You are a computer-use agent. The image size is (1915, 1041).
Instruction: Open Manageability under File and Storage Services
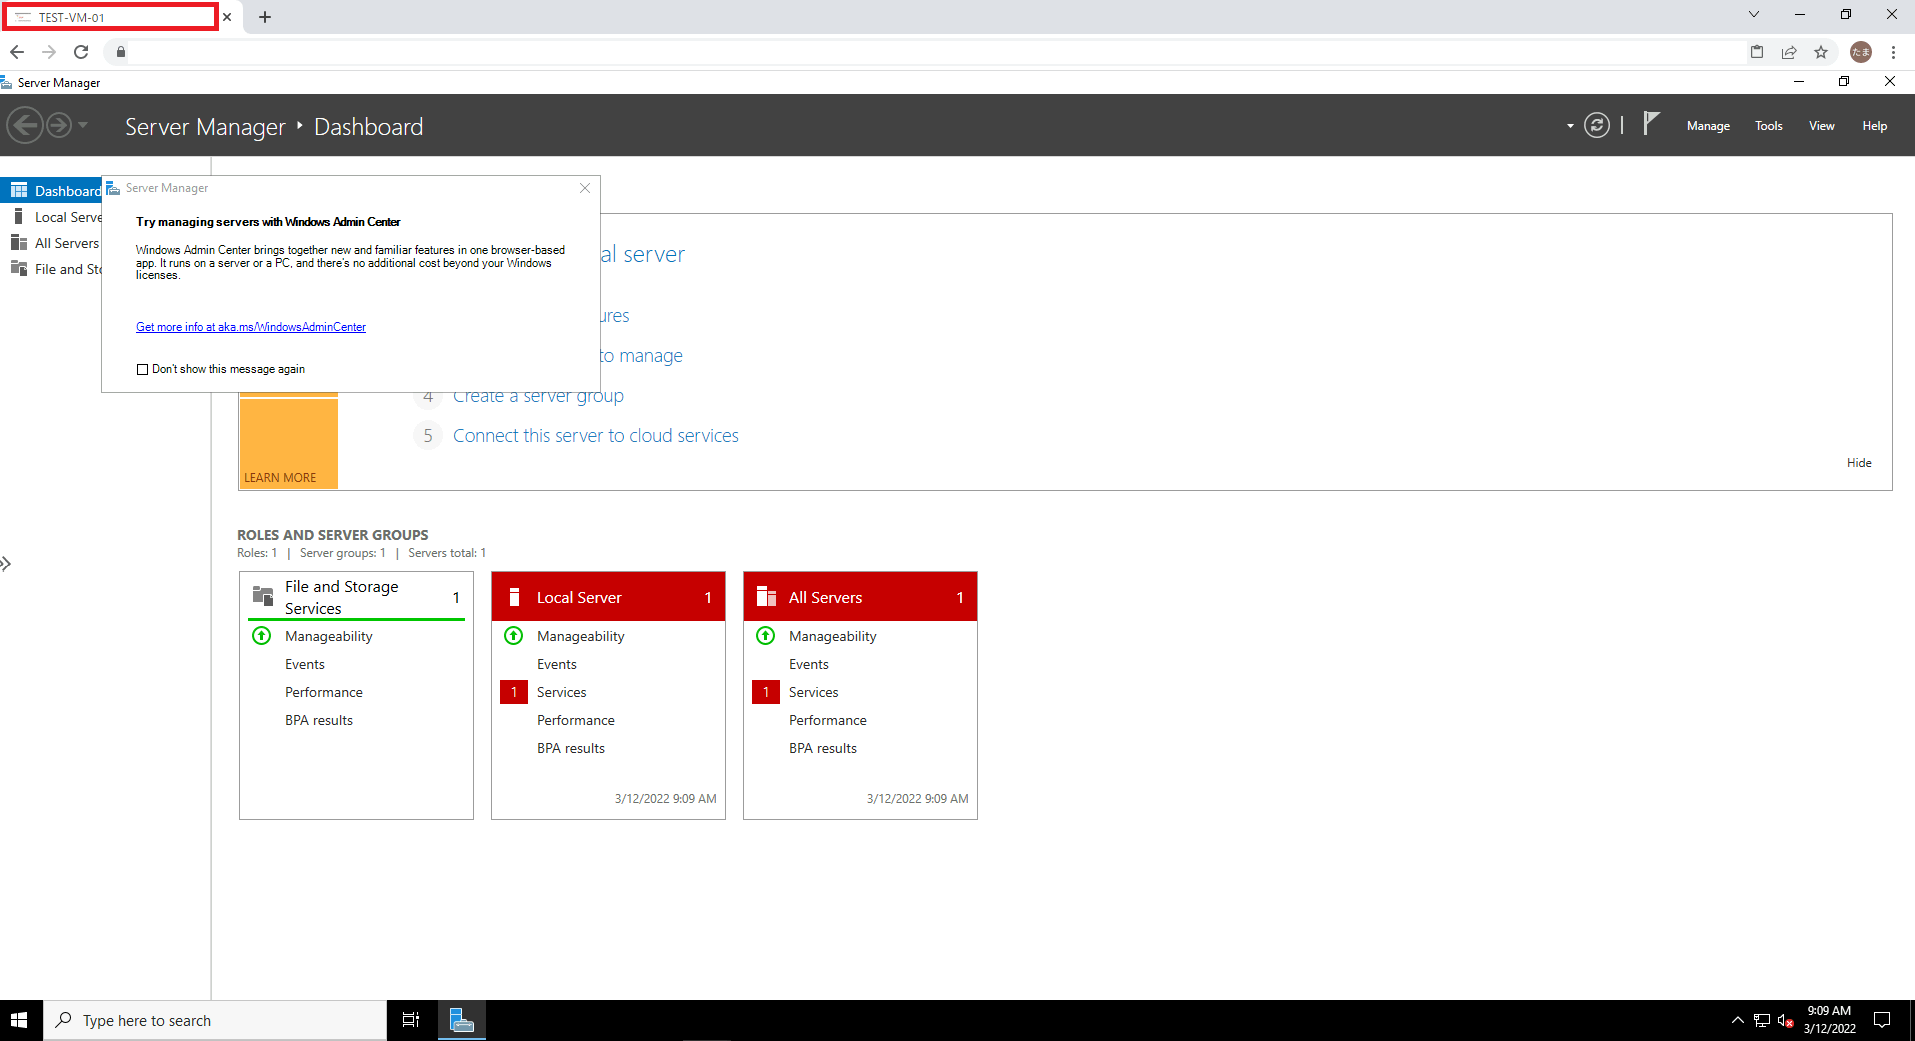click(328, 636)
